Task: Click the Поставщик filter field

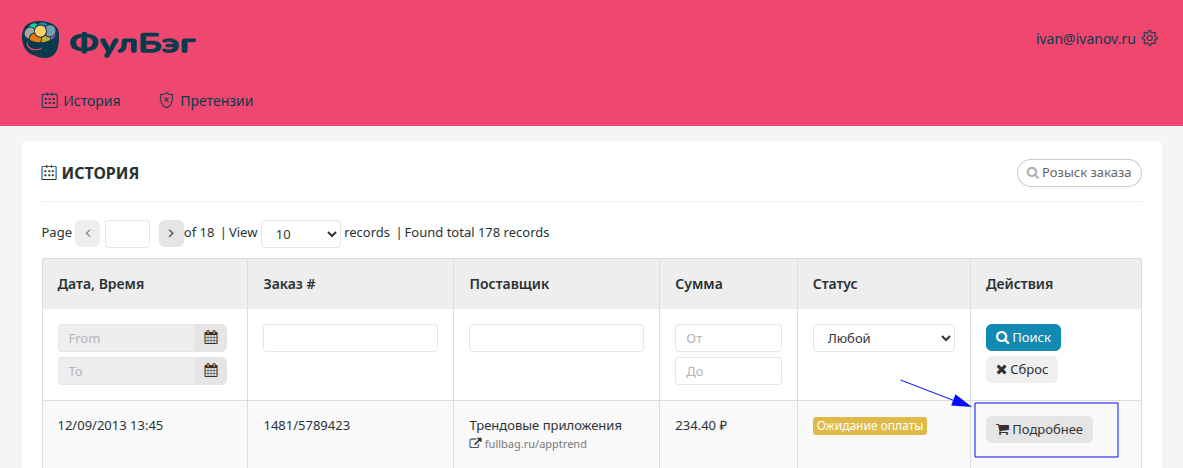Action: 556,338
